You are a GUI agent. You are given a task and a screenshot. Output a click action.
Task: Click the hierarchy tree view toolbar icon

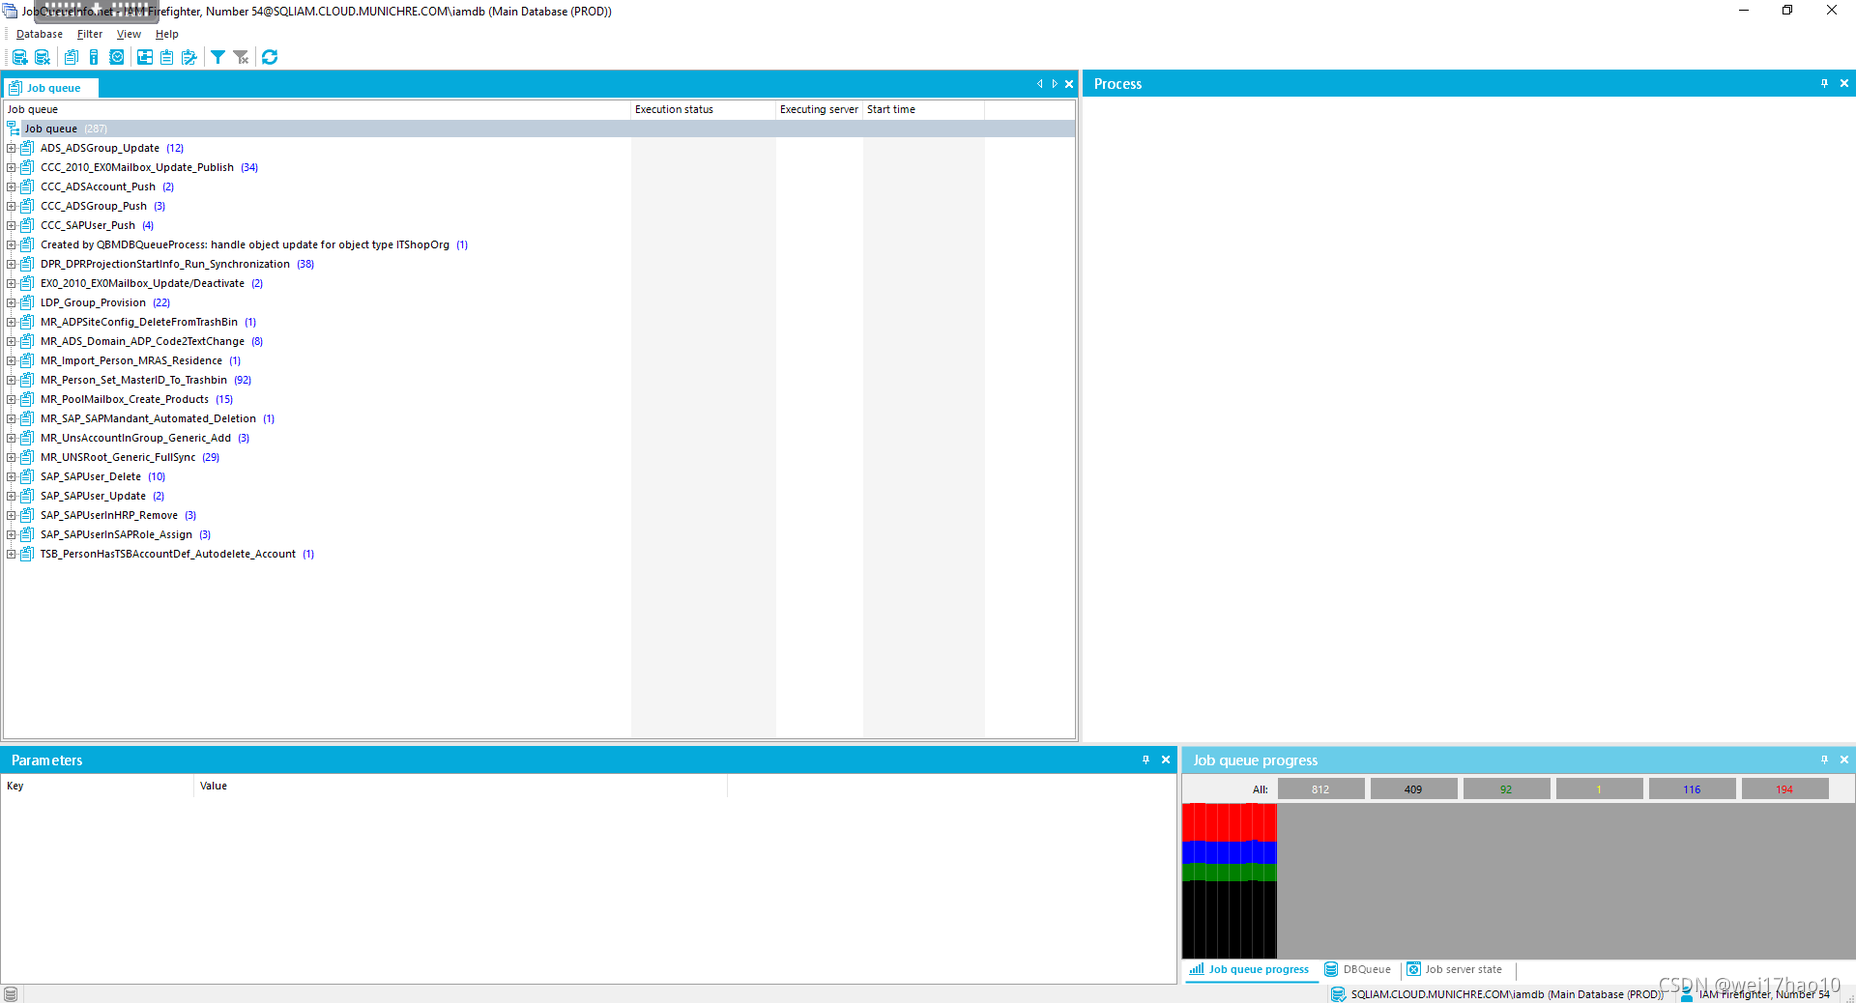[x=145, y=57]
